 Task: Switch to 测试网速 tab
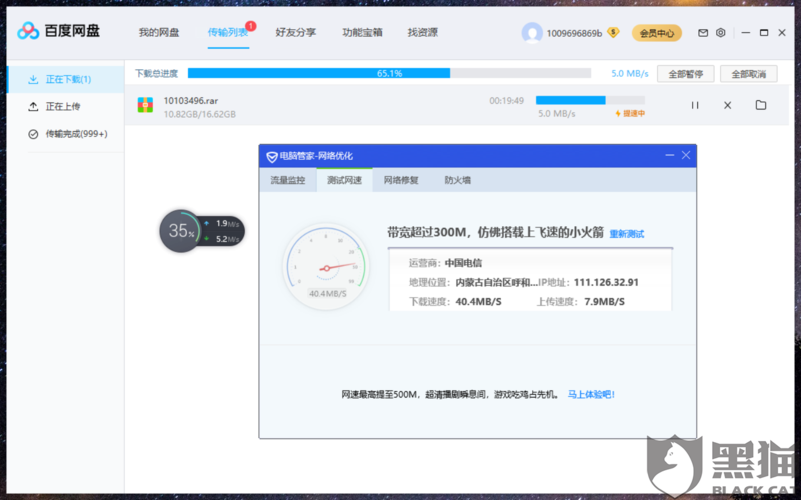(344, 180)
